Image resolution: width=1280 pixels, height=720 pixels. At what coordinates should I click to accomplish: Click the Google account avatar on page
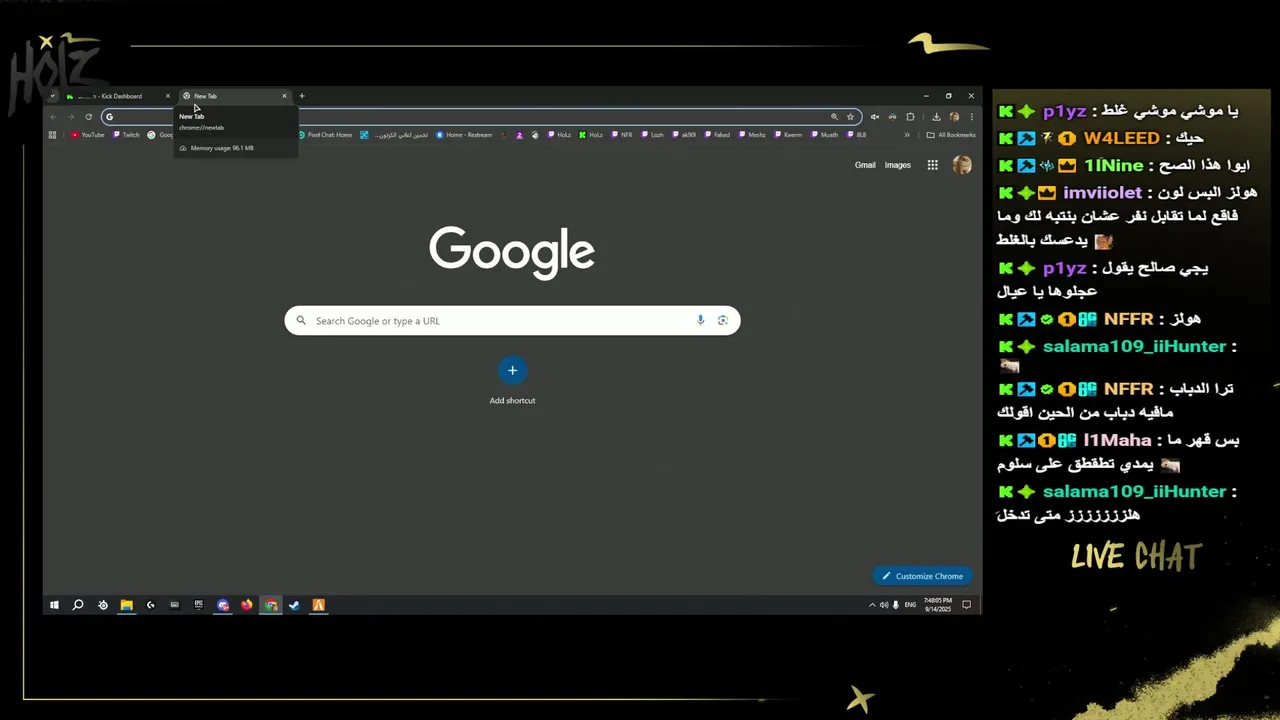[962, 165]
